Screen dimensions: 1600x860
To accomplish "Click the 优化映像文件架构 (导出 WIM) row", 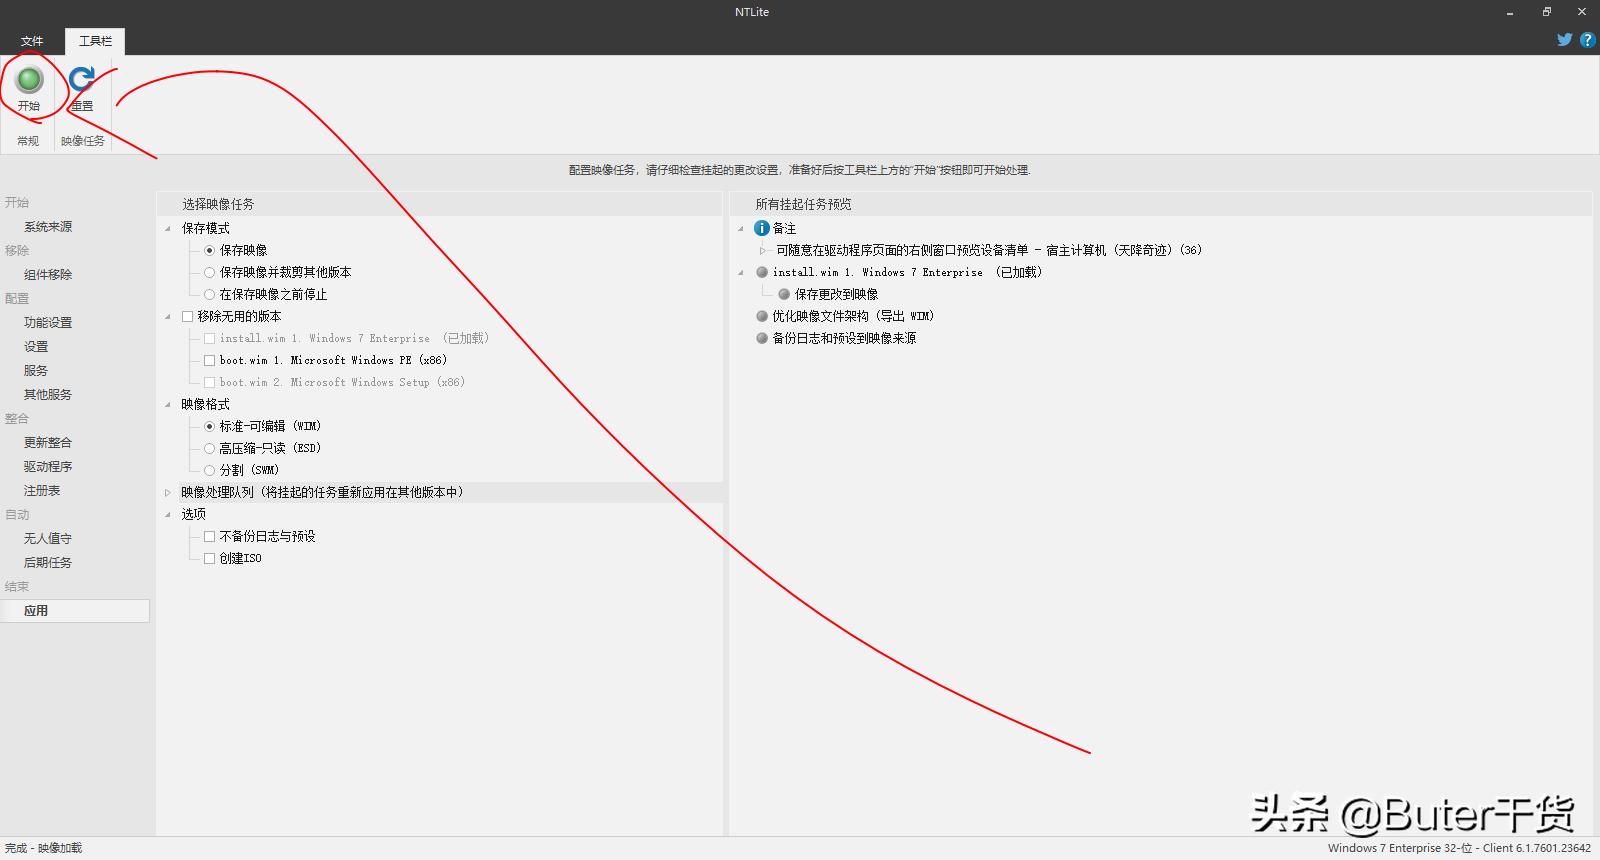I will click(853, 316).
